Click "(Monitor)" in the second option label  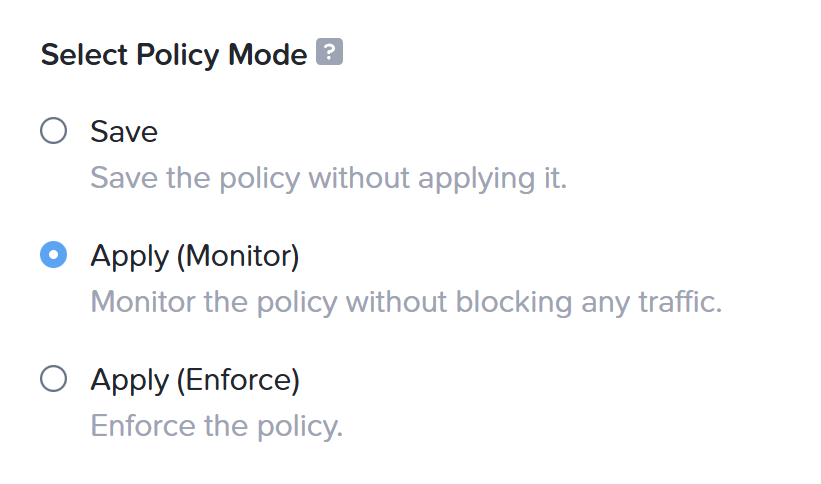238,256
